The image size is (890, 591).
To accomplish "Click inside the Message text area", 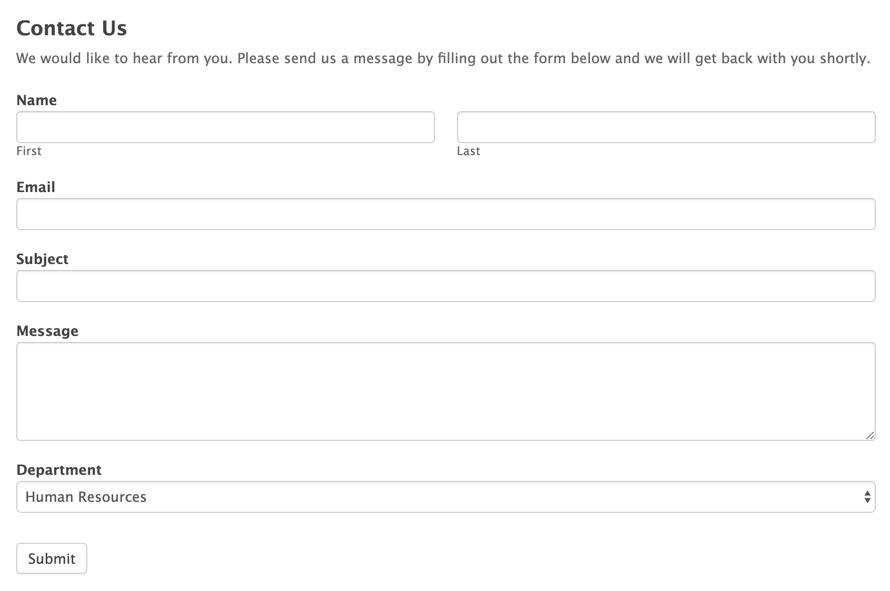I will pyautogui.click(x=445, y=391).
